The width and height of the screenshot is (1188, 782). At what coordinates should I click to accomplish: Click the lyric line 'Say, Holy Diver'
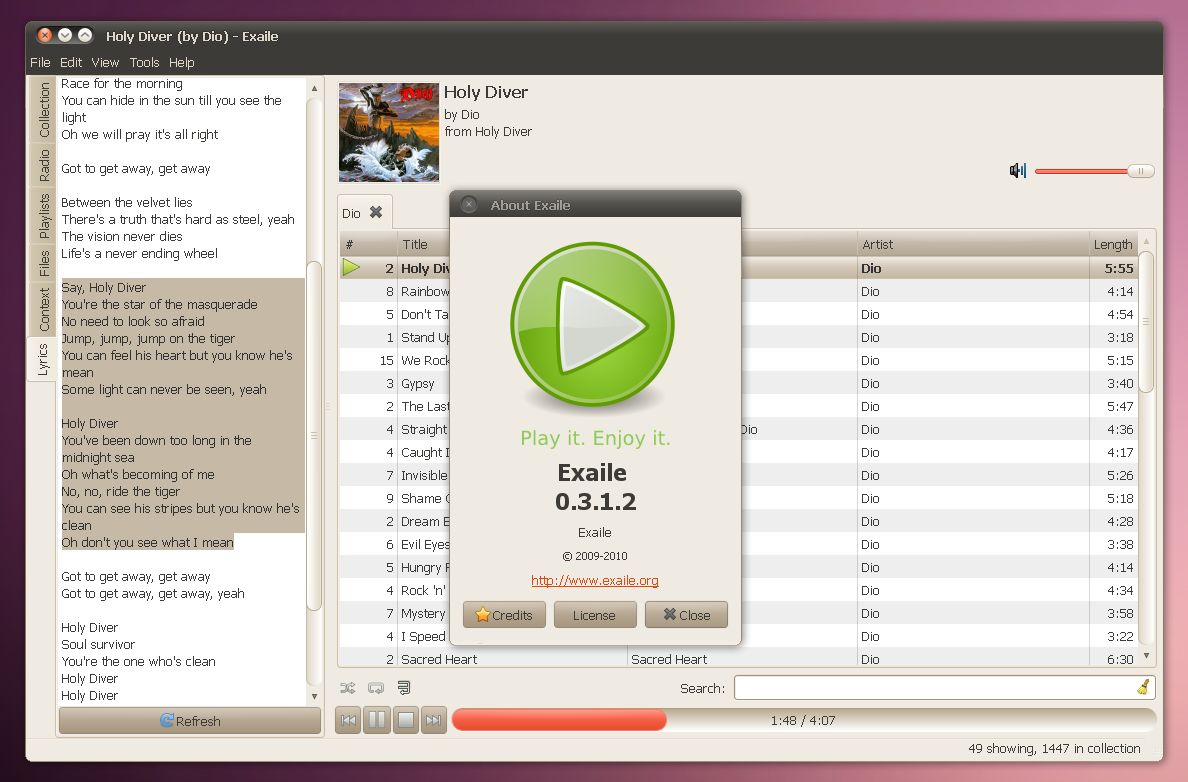click(104, 288)
